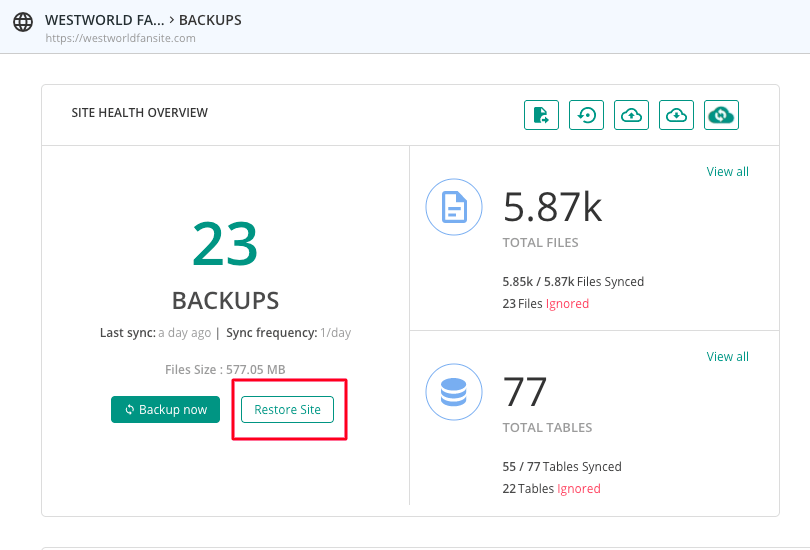Click Ignored next to 22 Tables
Viewport: 810px width, 550px height.
579,489
